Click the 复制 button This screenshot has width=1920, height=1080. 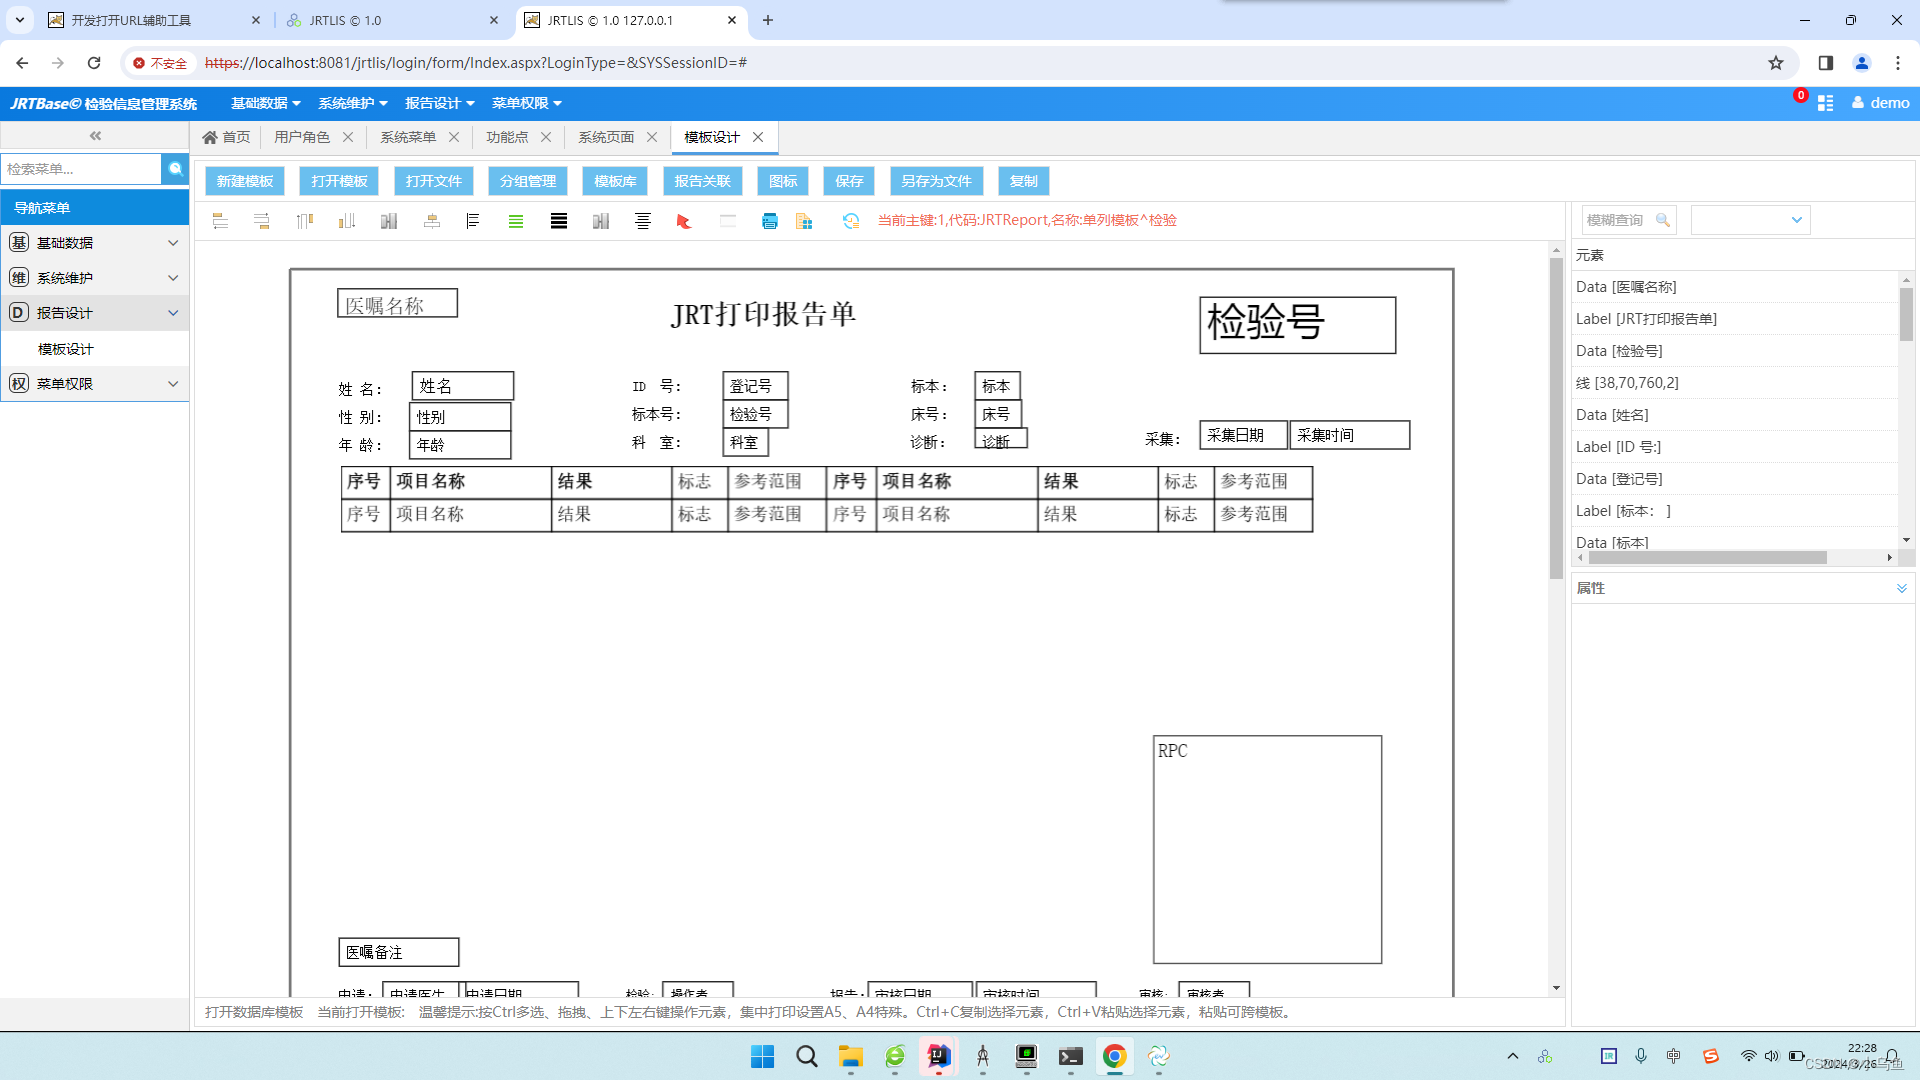click(x=1023, y=181)
